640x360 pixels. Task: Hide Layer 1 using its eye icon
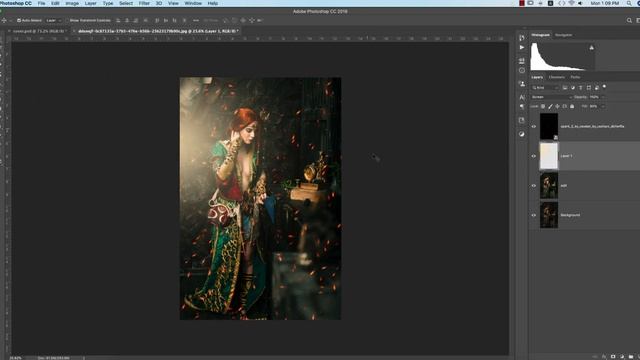click(x=533, y=156)
